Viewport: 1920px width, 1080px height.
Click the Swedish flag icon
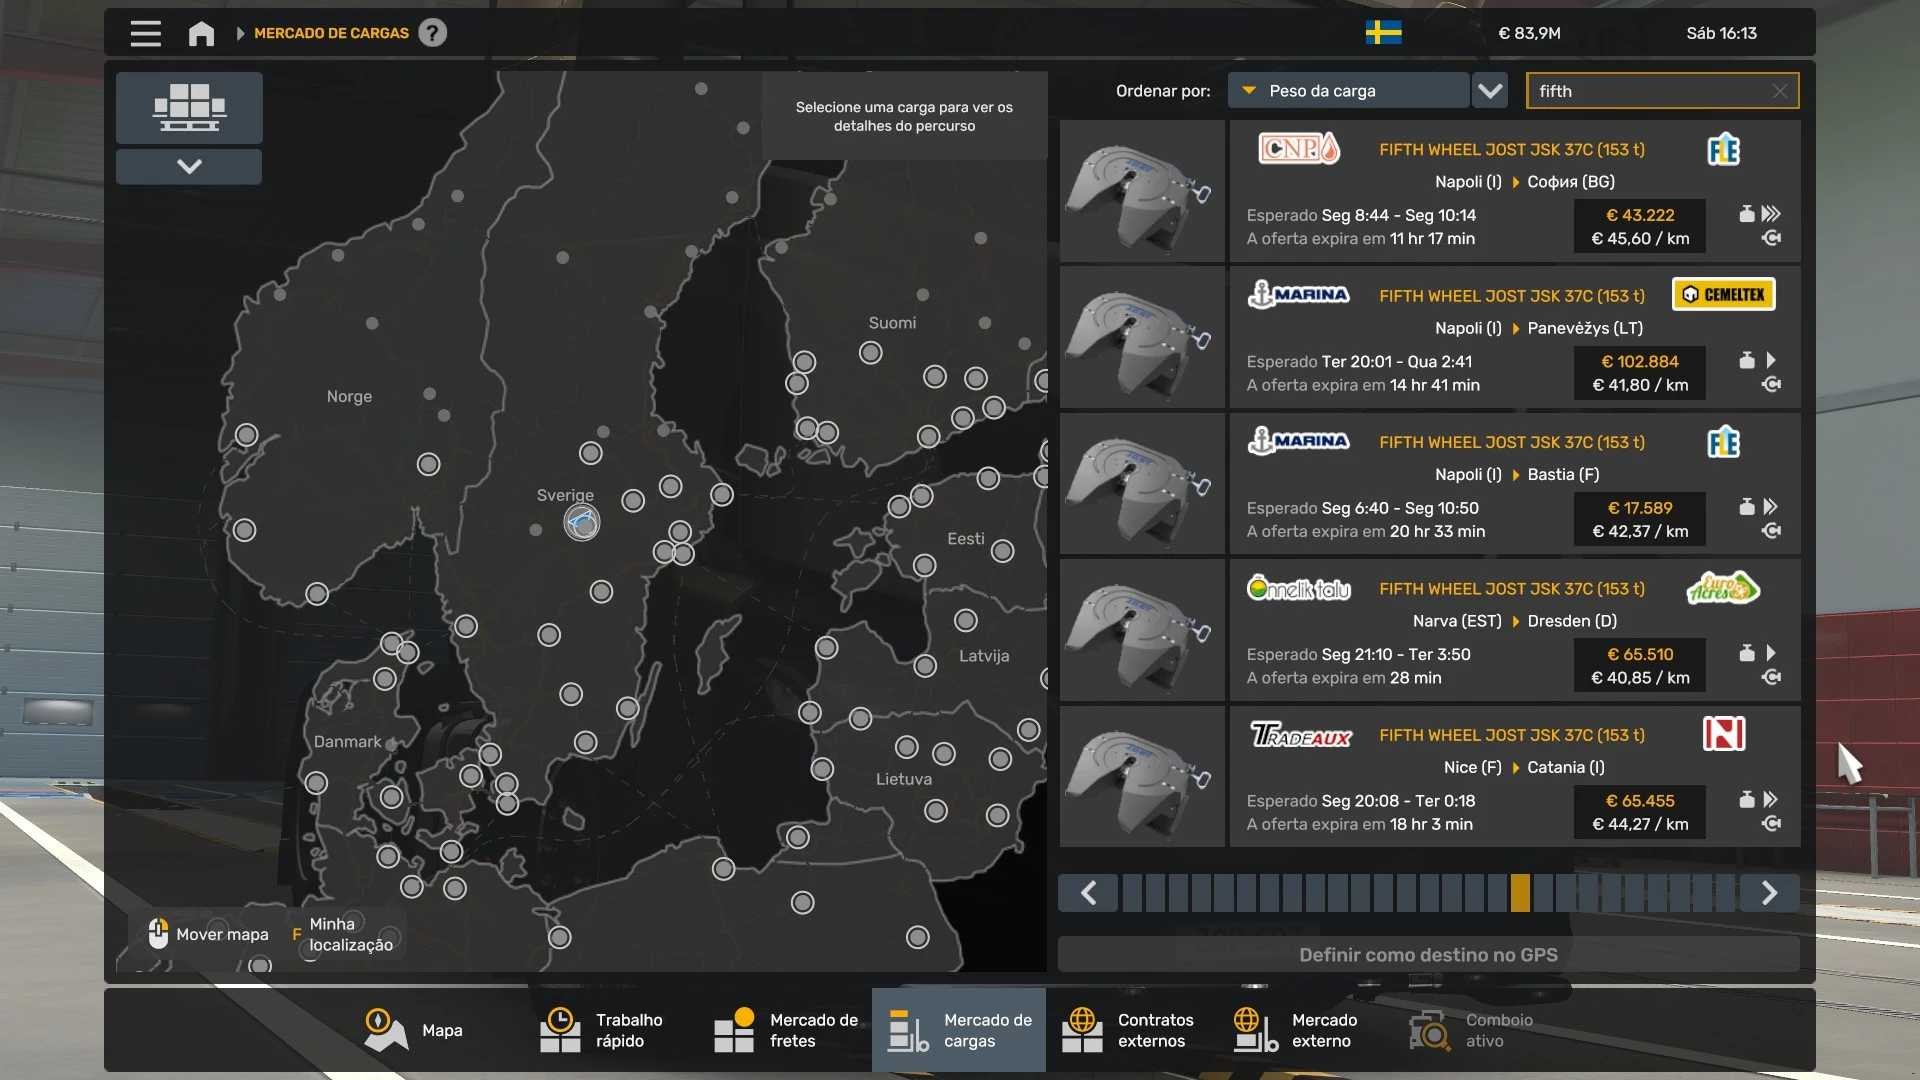pyautogui.click(x=1383, y=33)
